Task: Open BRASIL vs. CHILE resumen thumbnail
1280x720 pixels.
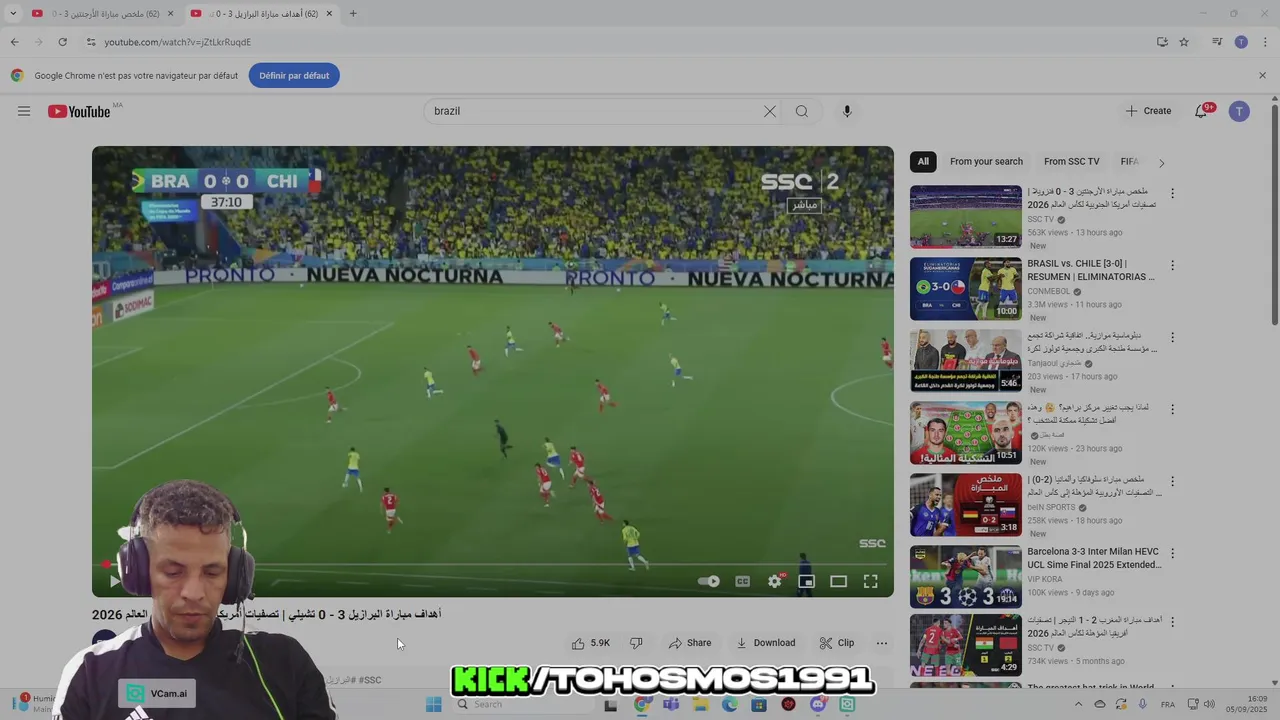Action: click(x=966, y=289)
